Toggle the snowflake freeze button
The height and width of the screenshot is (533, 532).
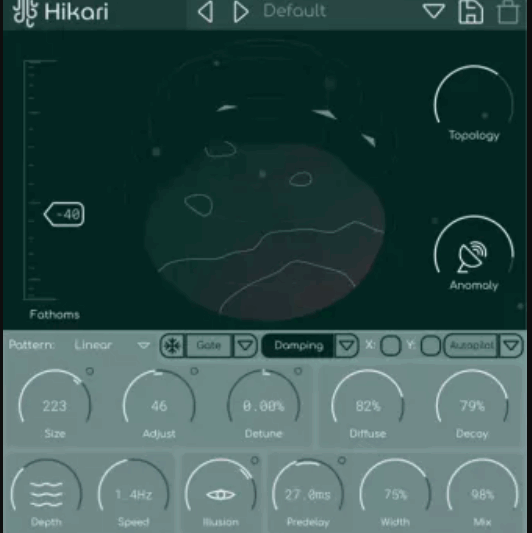173,346
